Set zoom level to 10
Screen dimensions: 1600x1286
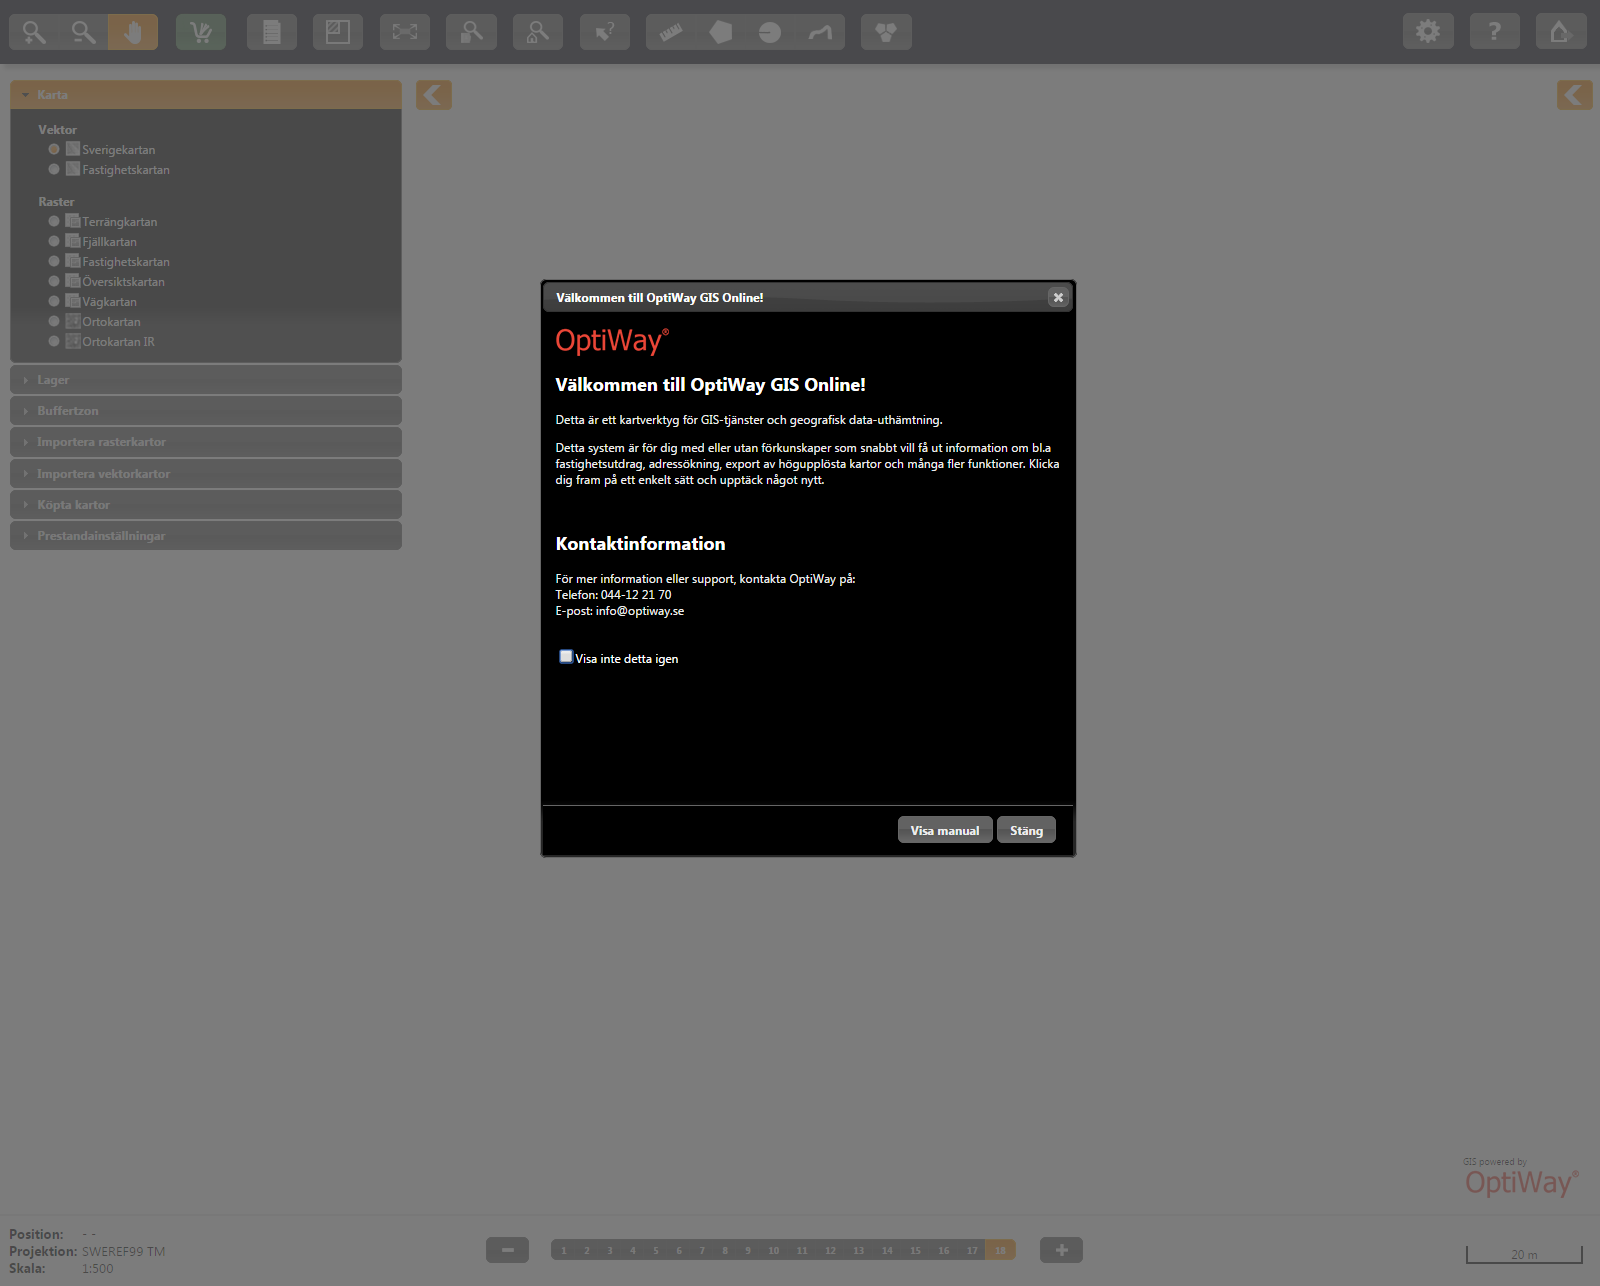pos(773,1250)
